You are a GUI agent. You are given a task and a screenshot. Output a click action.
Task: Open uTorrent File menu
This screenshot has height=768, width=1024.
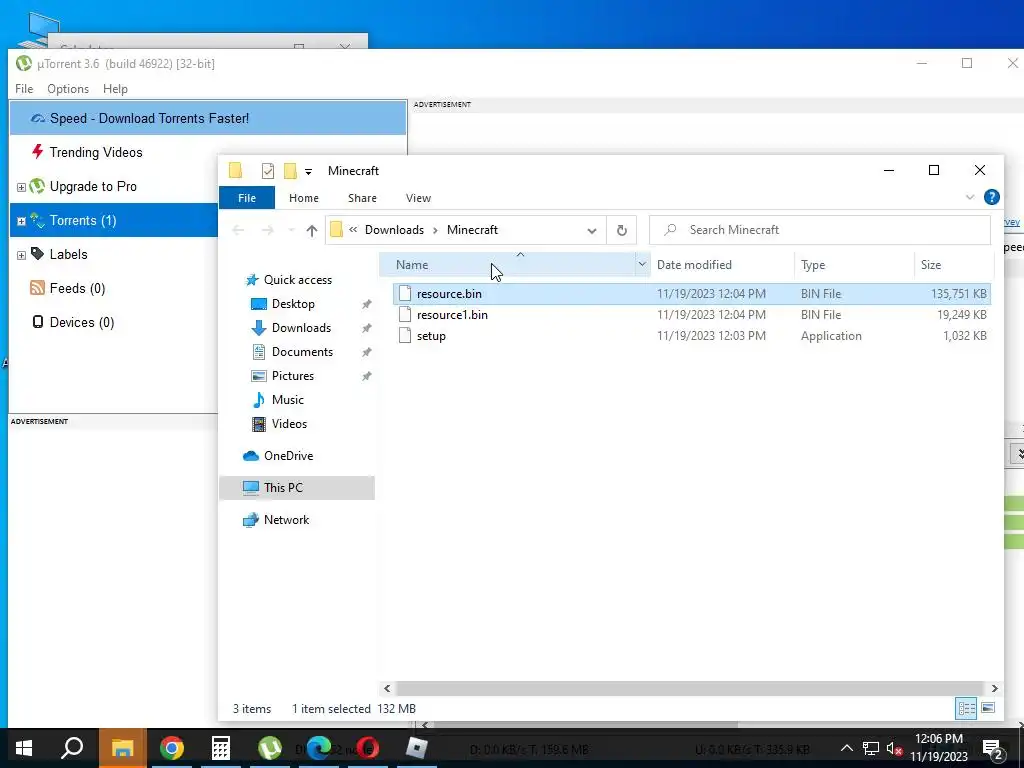pyautogui.click(x=24, y=89)
